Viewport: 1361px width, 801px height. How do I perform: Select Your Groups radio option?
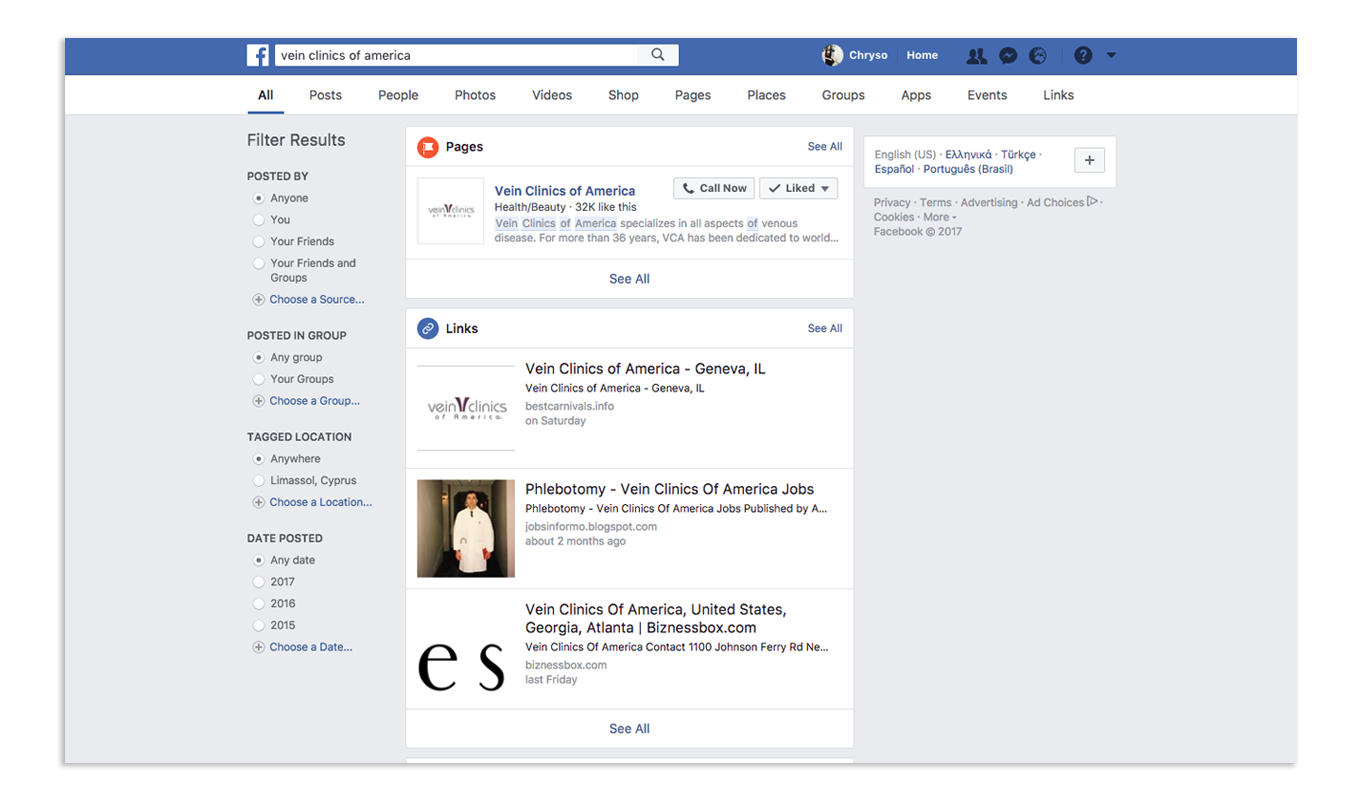coord(259,379)
